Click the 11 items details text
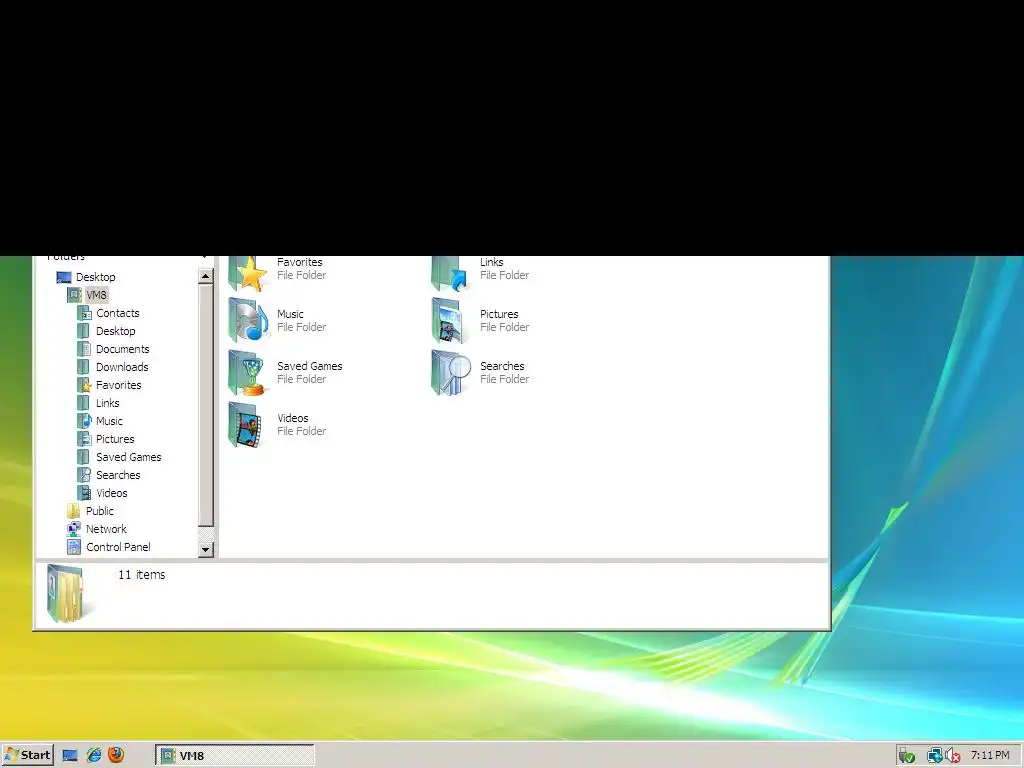Viewport: 1024px width, 768px height. [x=142, y=575]
